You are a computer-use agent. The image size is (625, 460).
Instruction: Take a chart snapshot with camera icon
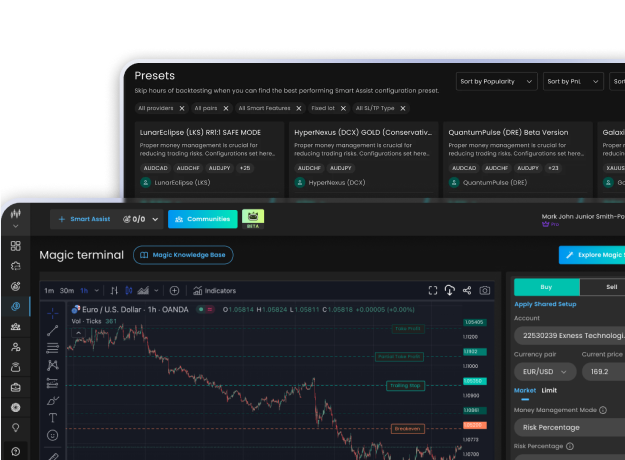[x=485, y=290]
